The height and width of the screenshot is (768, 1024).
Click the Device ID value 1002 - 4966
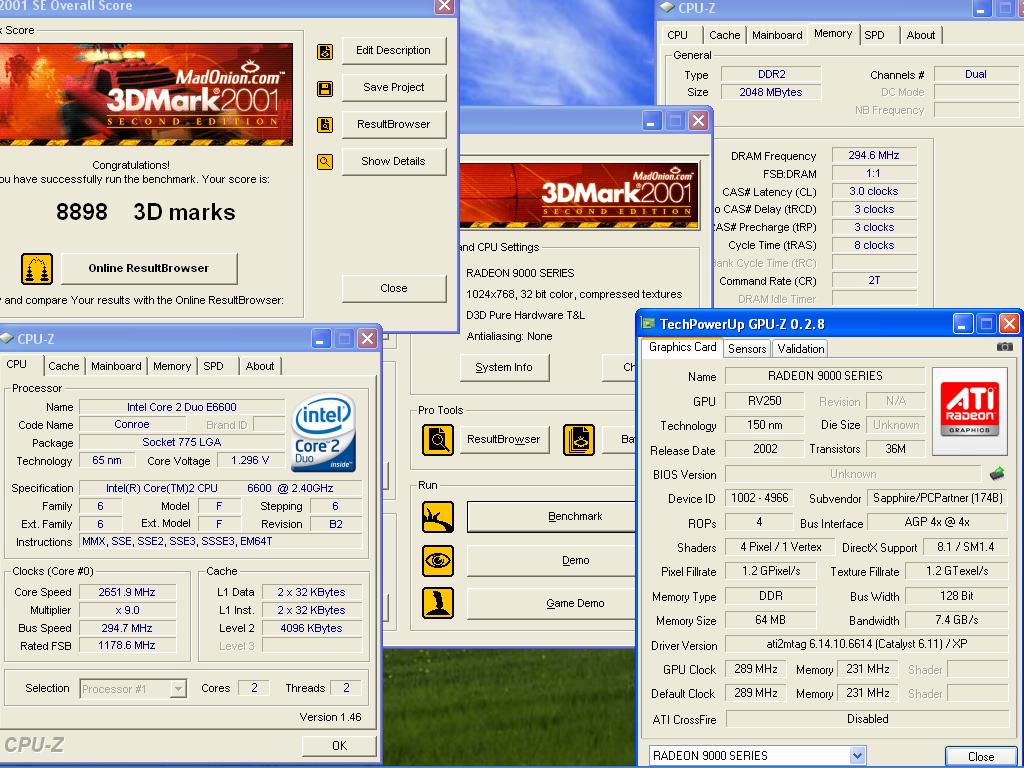point(760,498)
